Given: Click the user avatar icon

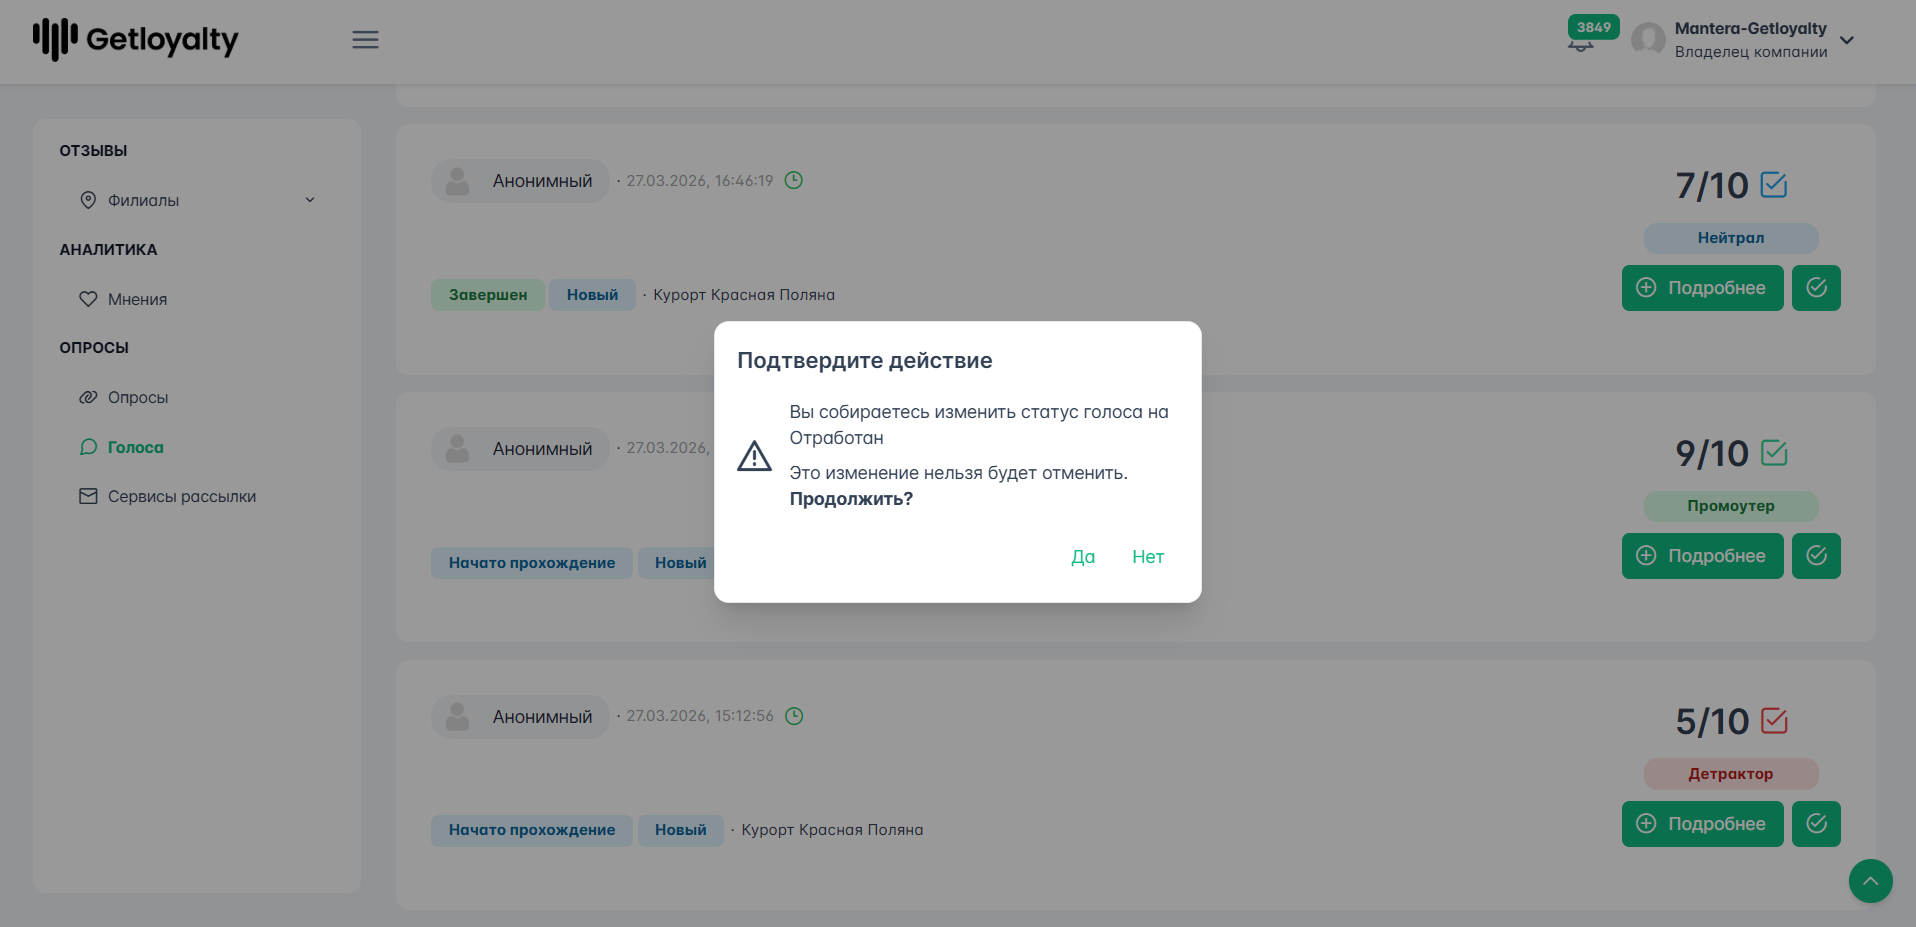Looking at the screenshot, I should (x=1648, y=40).
